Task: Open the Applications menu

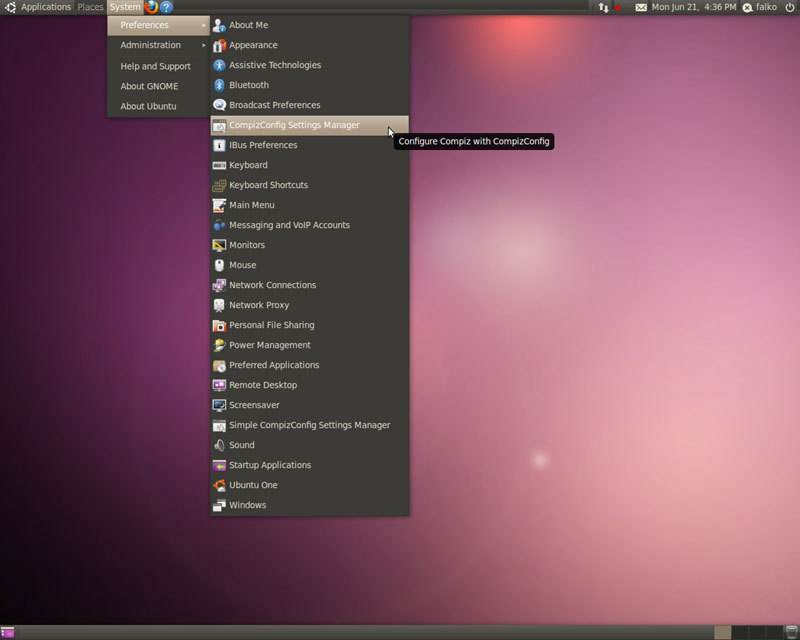Action: point(46,7)
